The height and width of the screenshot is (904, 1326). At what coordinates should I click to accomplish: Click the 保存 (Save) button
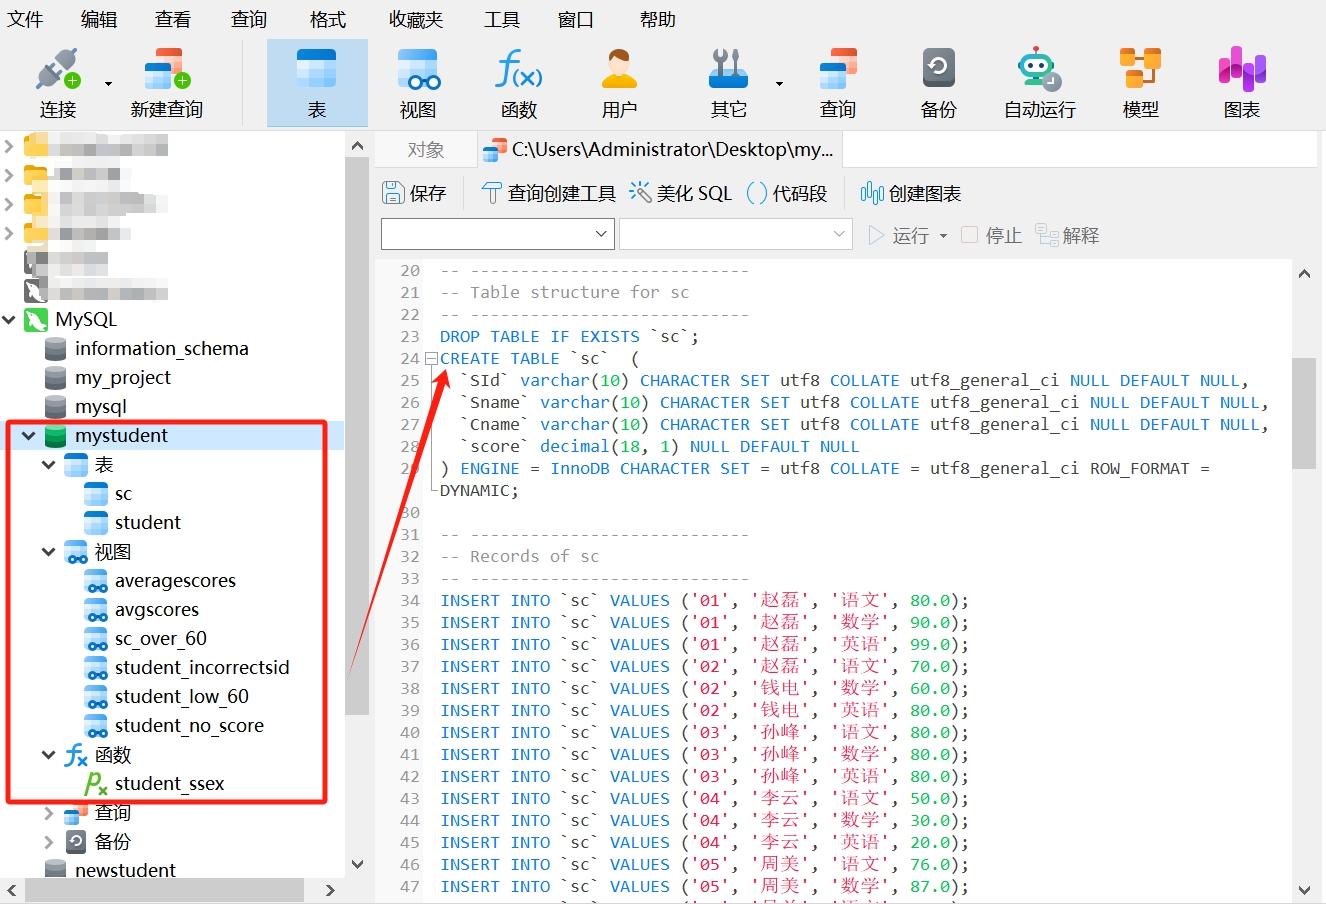415,193
